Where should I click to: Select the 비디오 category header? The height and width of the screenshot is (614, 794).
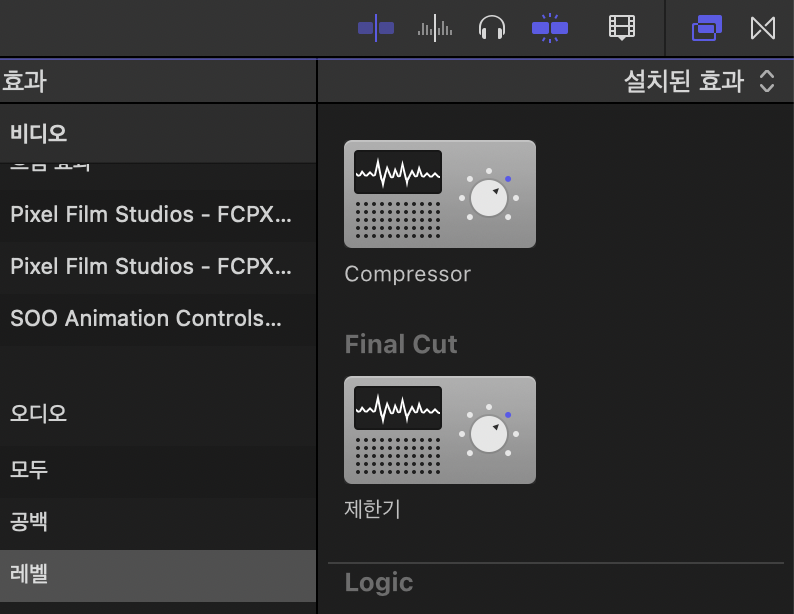[158, 134]
